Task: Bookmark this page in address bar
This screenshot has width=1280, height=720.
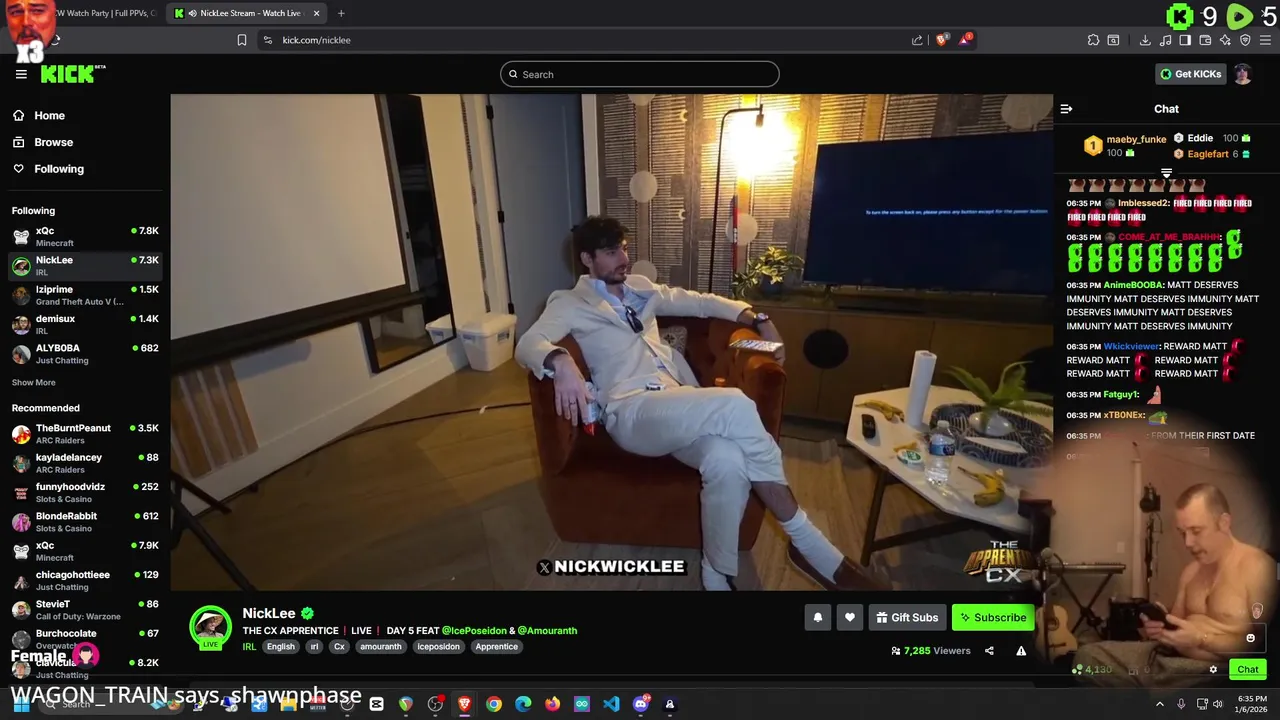Action: point(241,40)
